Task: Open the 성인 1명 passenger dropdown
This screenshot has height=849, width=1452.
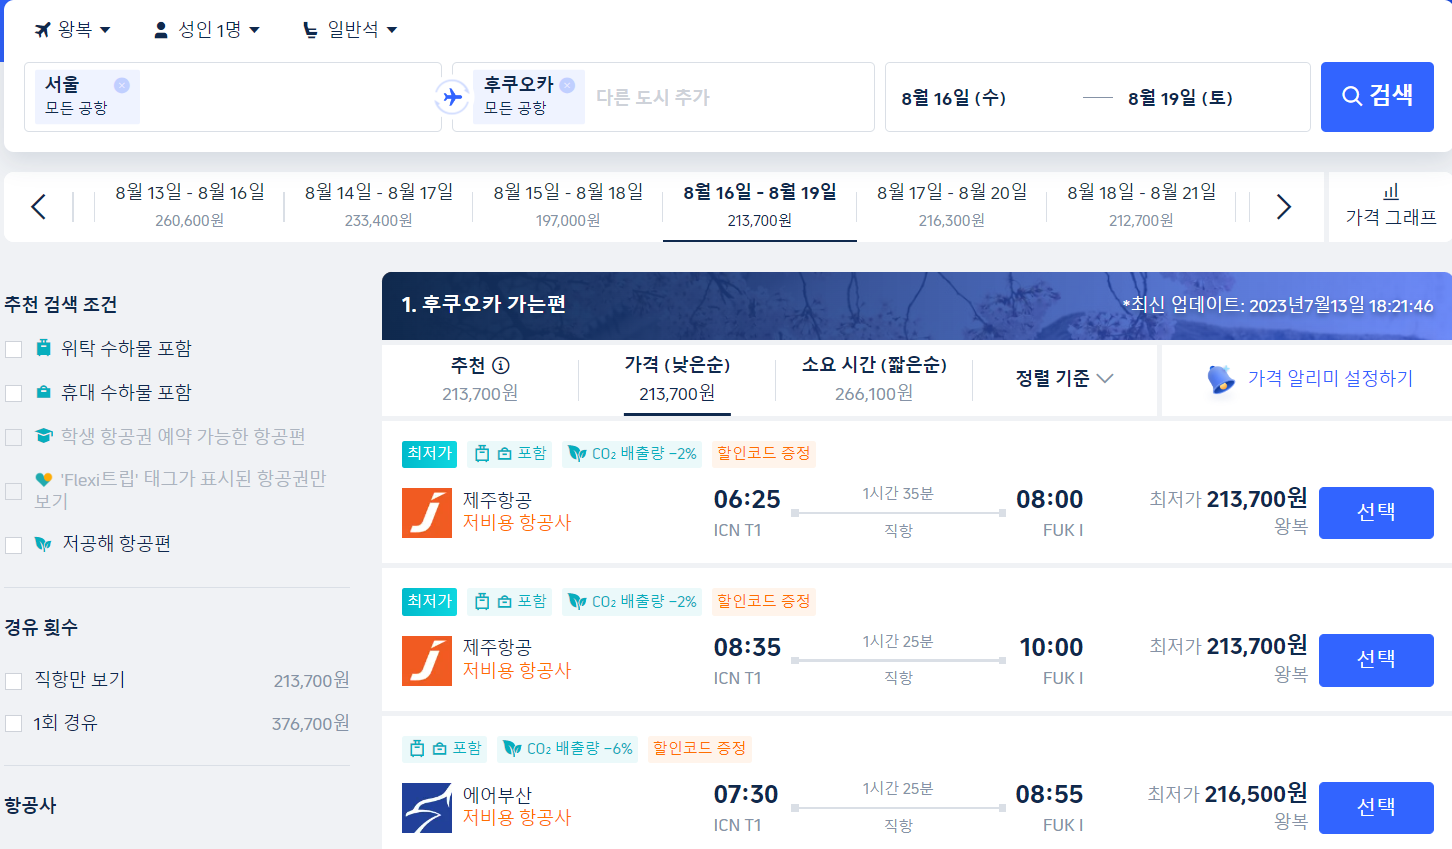Action: [x=206, y=28]
